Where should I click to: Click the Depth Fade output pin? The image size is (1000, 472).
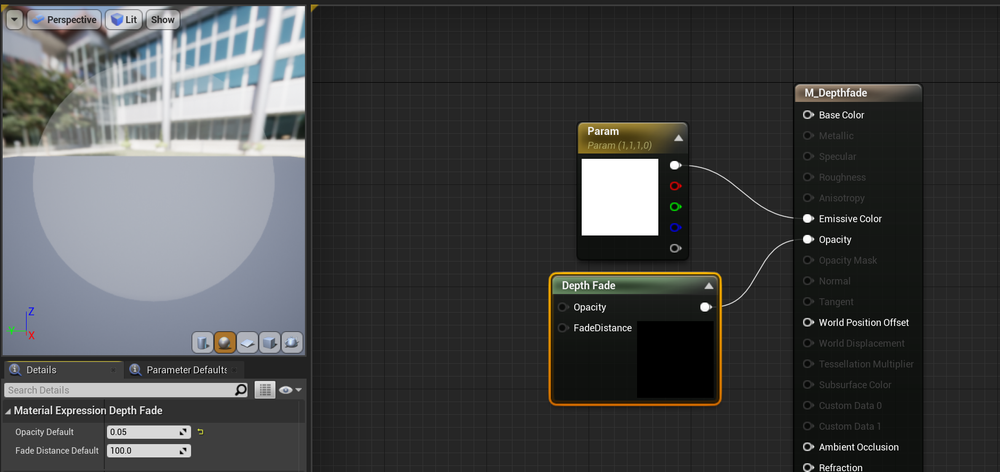click(705, 307)
